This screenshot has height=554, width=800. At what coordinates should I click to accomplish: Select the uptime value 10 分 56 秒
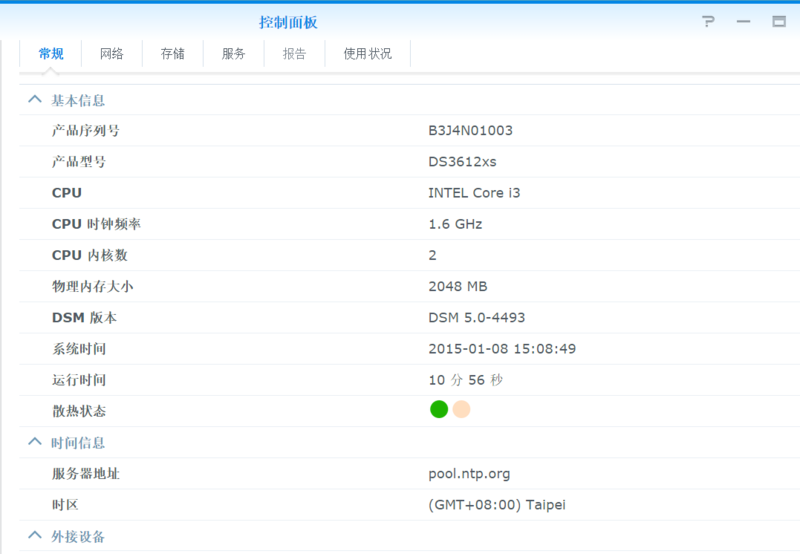[x=466, y=380]
